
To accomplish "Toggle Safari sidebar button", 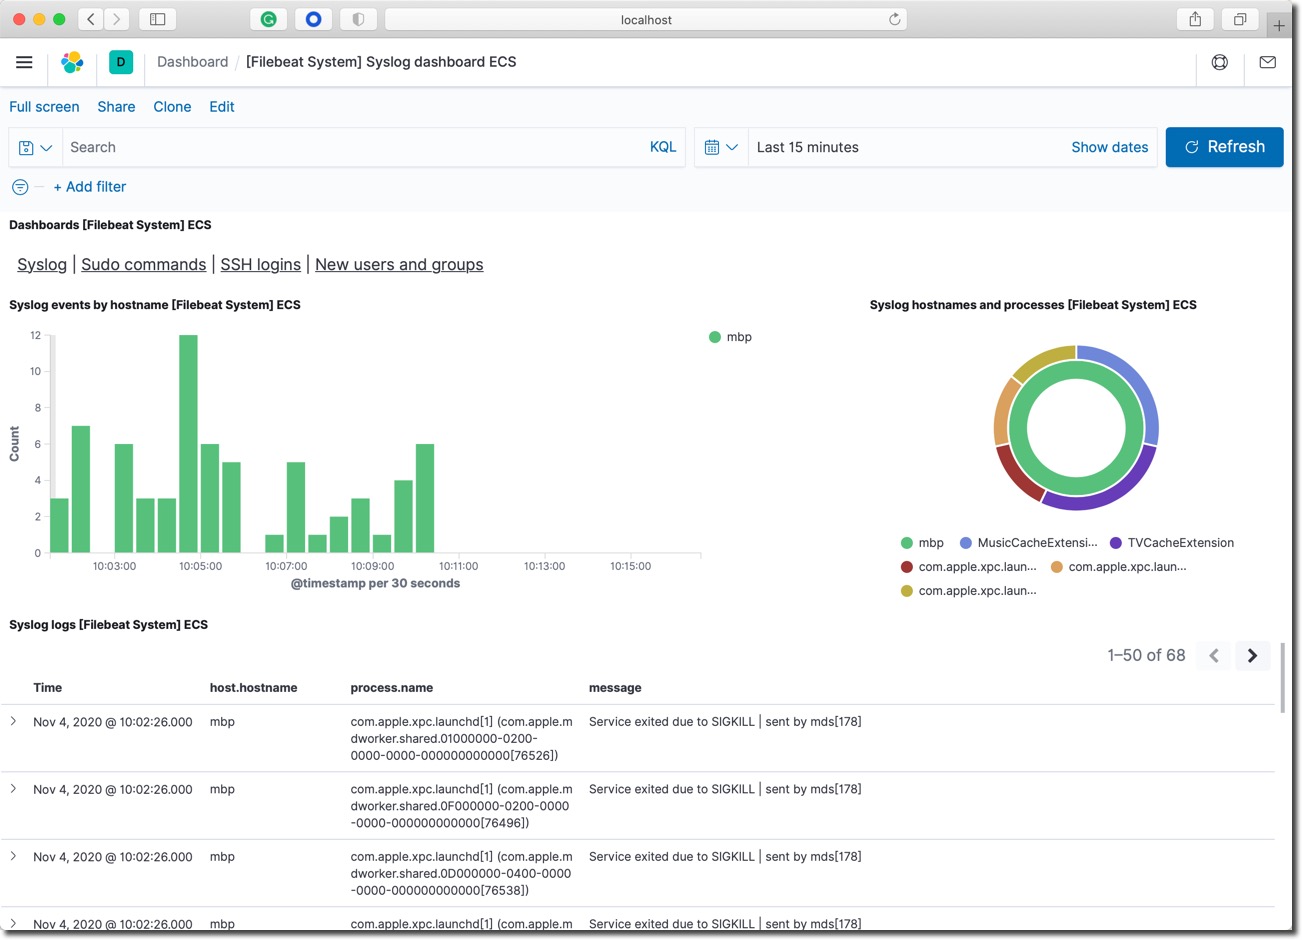I will point(157,19).
